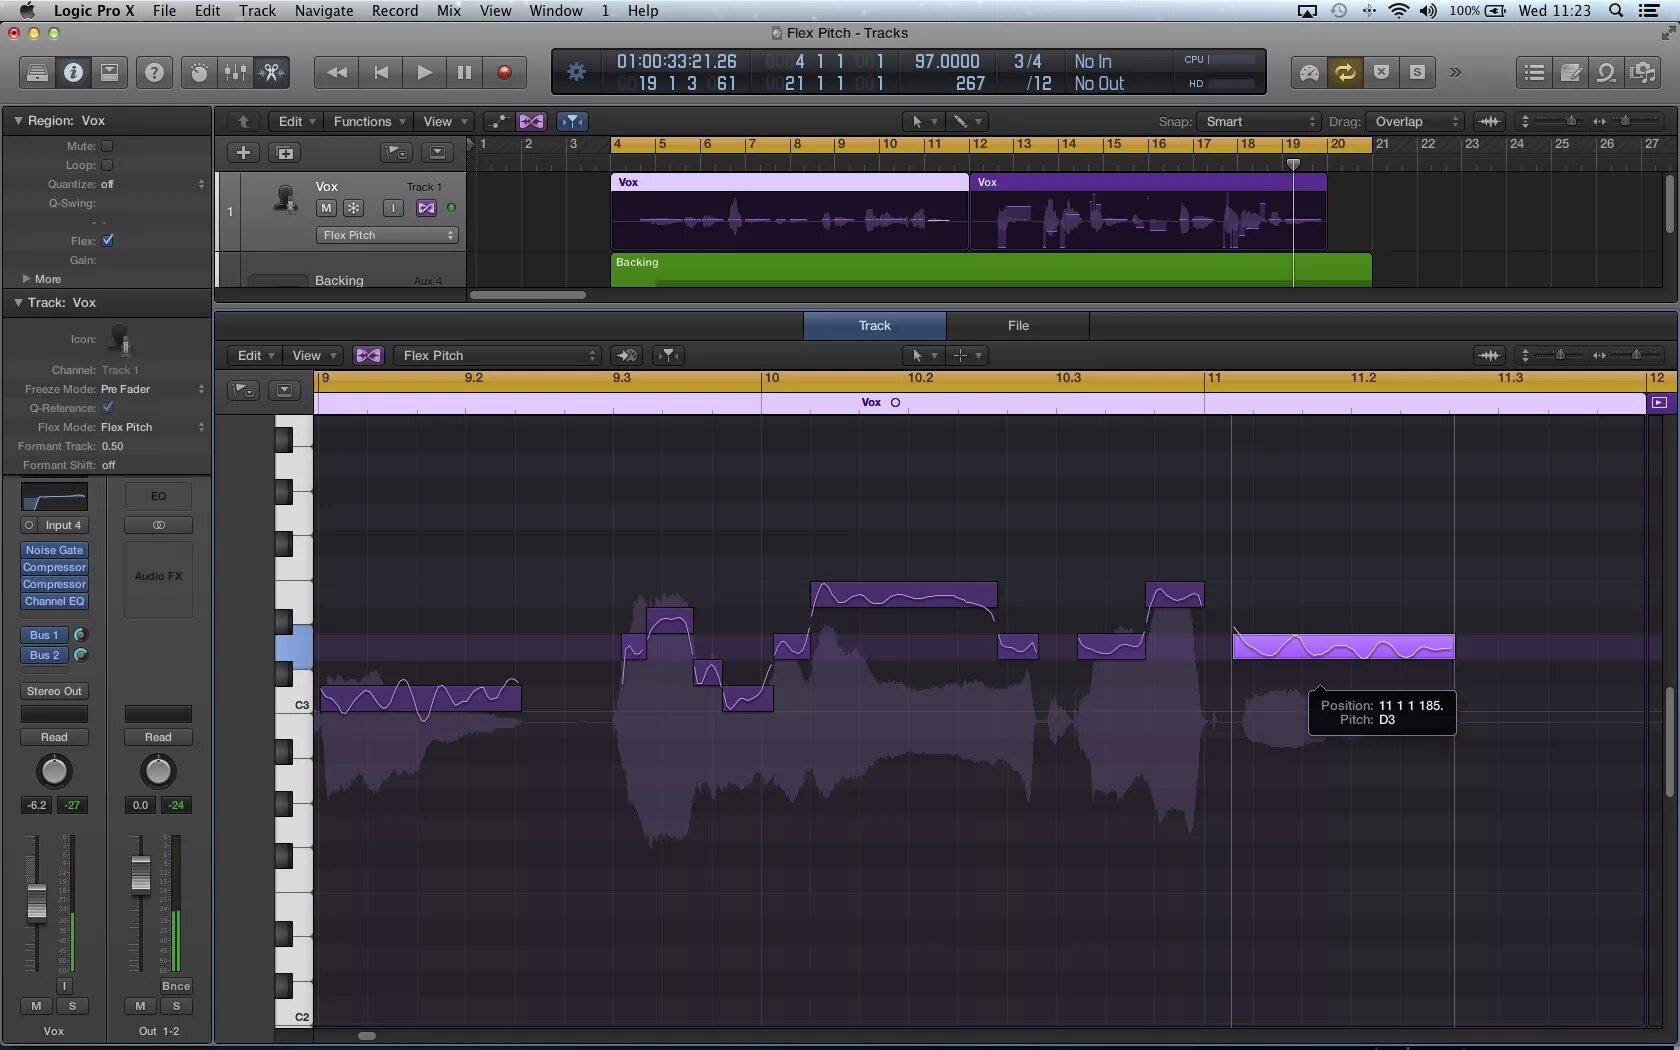Freeze the Vox track with the snowflake button

pyautogui.click(x=353, y=208)
